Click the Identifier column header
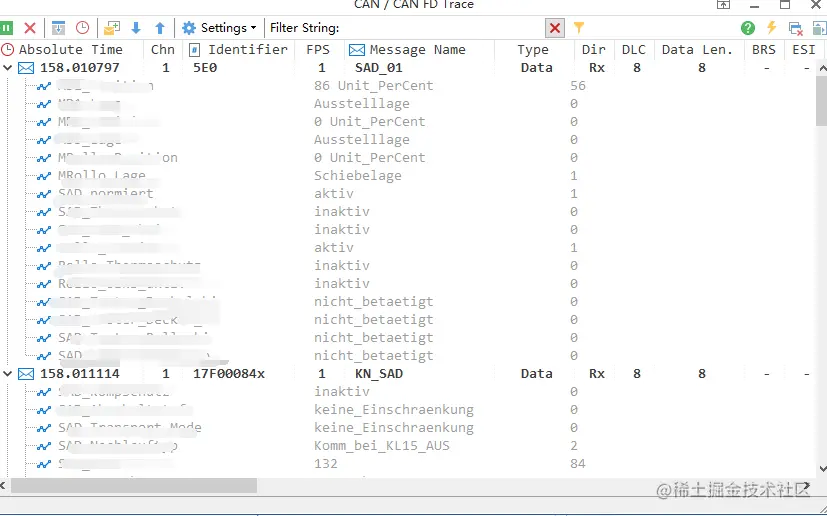The width and height of the screenshot is (827, 516). 238,50
